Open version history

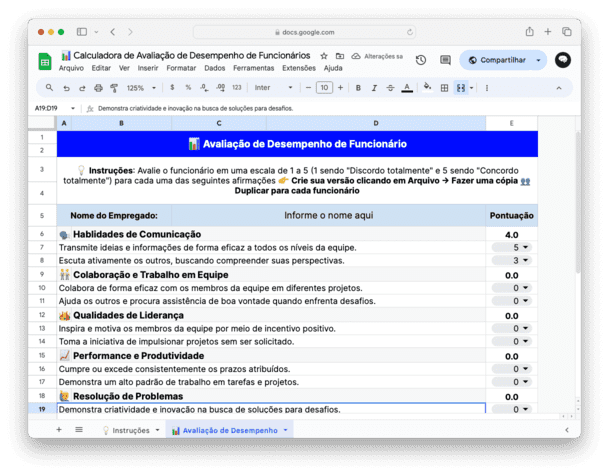421,60
